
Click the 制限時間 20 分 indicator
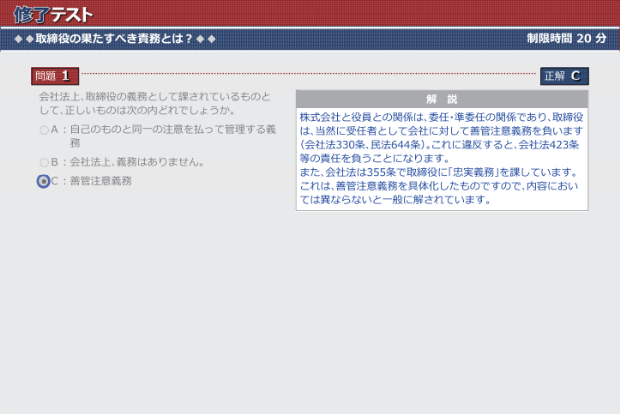click(x=566, y=38)
